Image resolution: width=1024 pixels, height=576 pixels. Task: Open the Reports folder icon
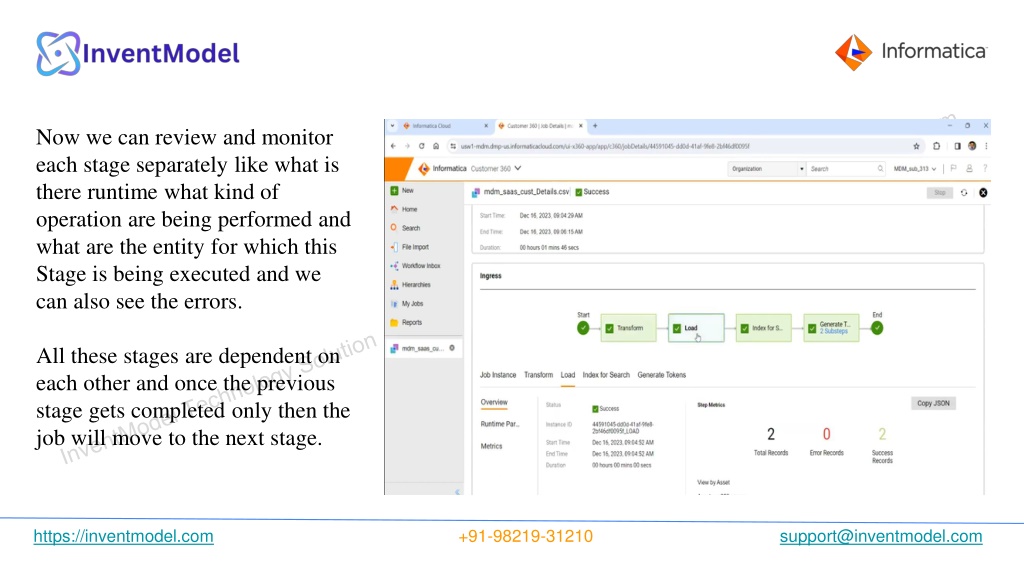(394, 323)
